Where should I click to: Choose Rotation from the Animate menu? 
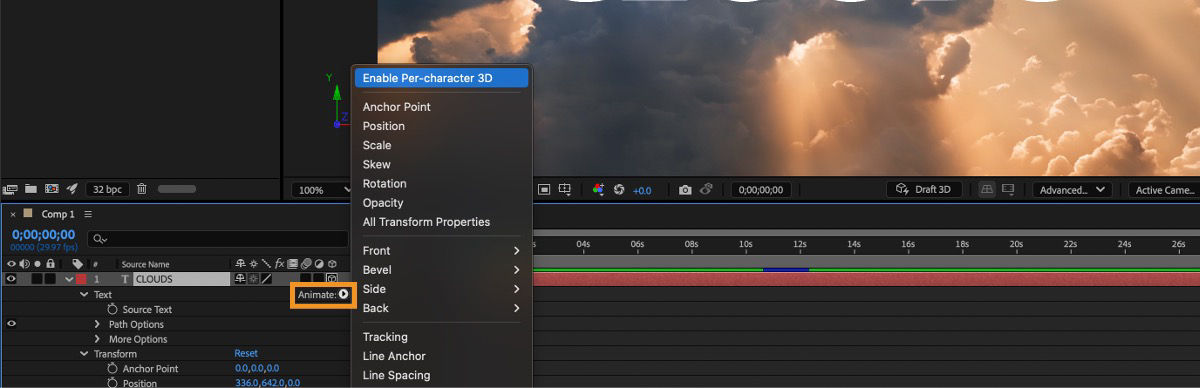(385, 184)
